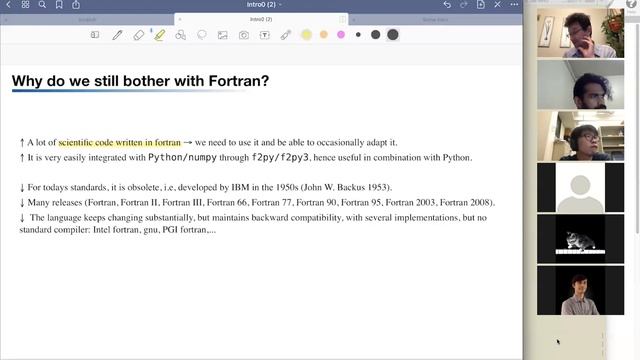This screenshot has width=640, height=360.
Task: Select video of man resting chin on hand
Action: (x=580, y=33)
